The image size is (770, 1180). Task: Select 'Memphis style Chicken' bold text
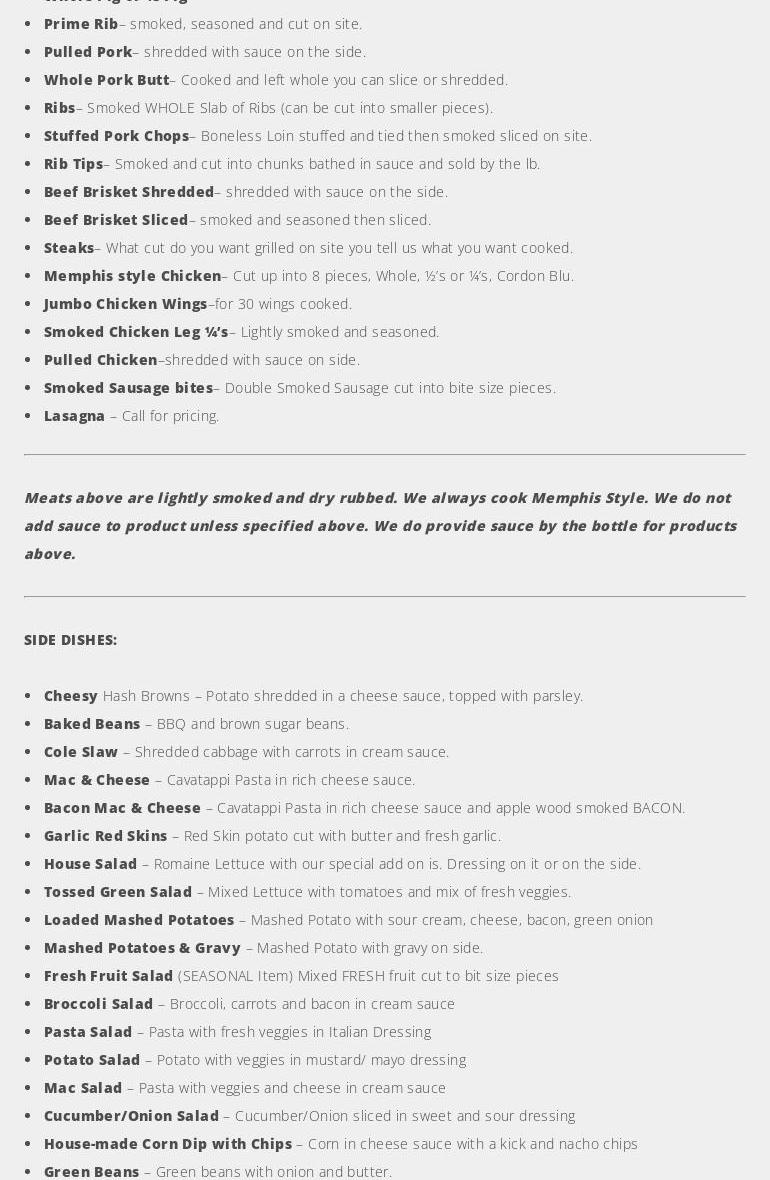(132, 275)
